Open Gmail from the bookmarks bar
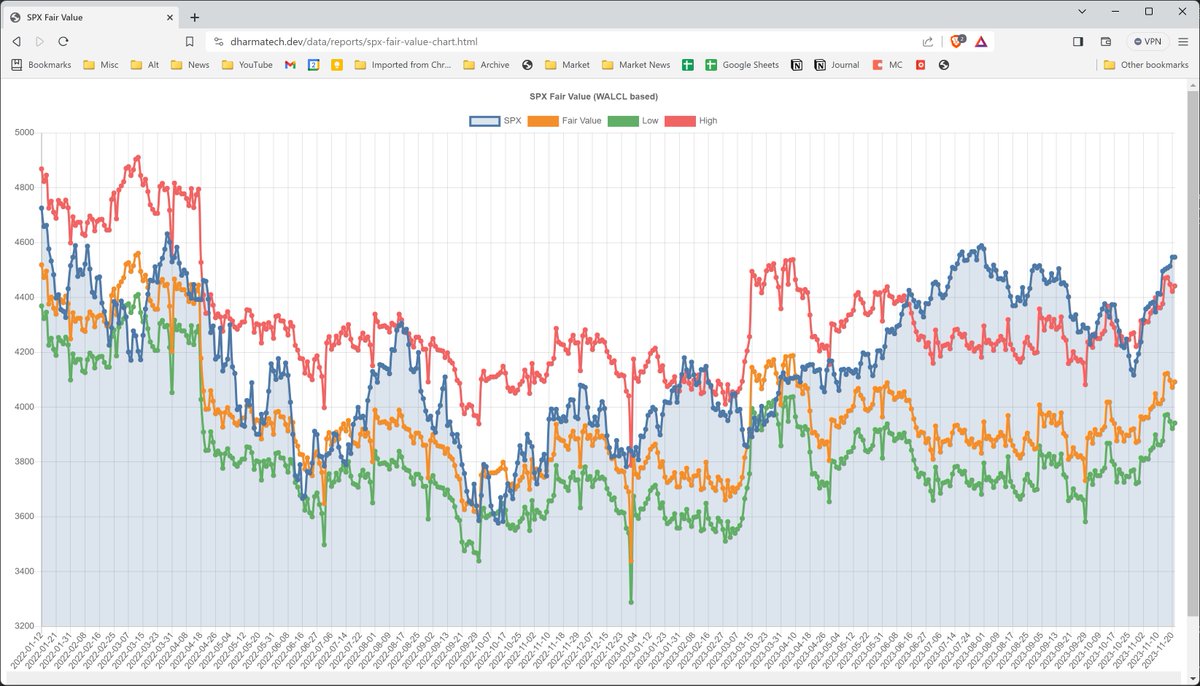The image size is (1200, 686). point(290,64)
